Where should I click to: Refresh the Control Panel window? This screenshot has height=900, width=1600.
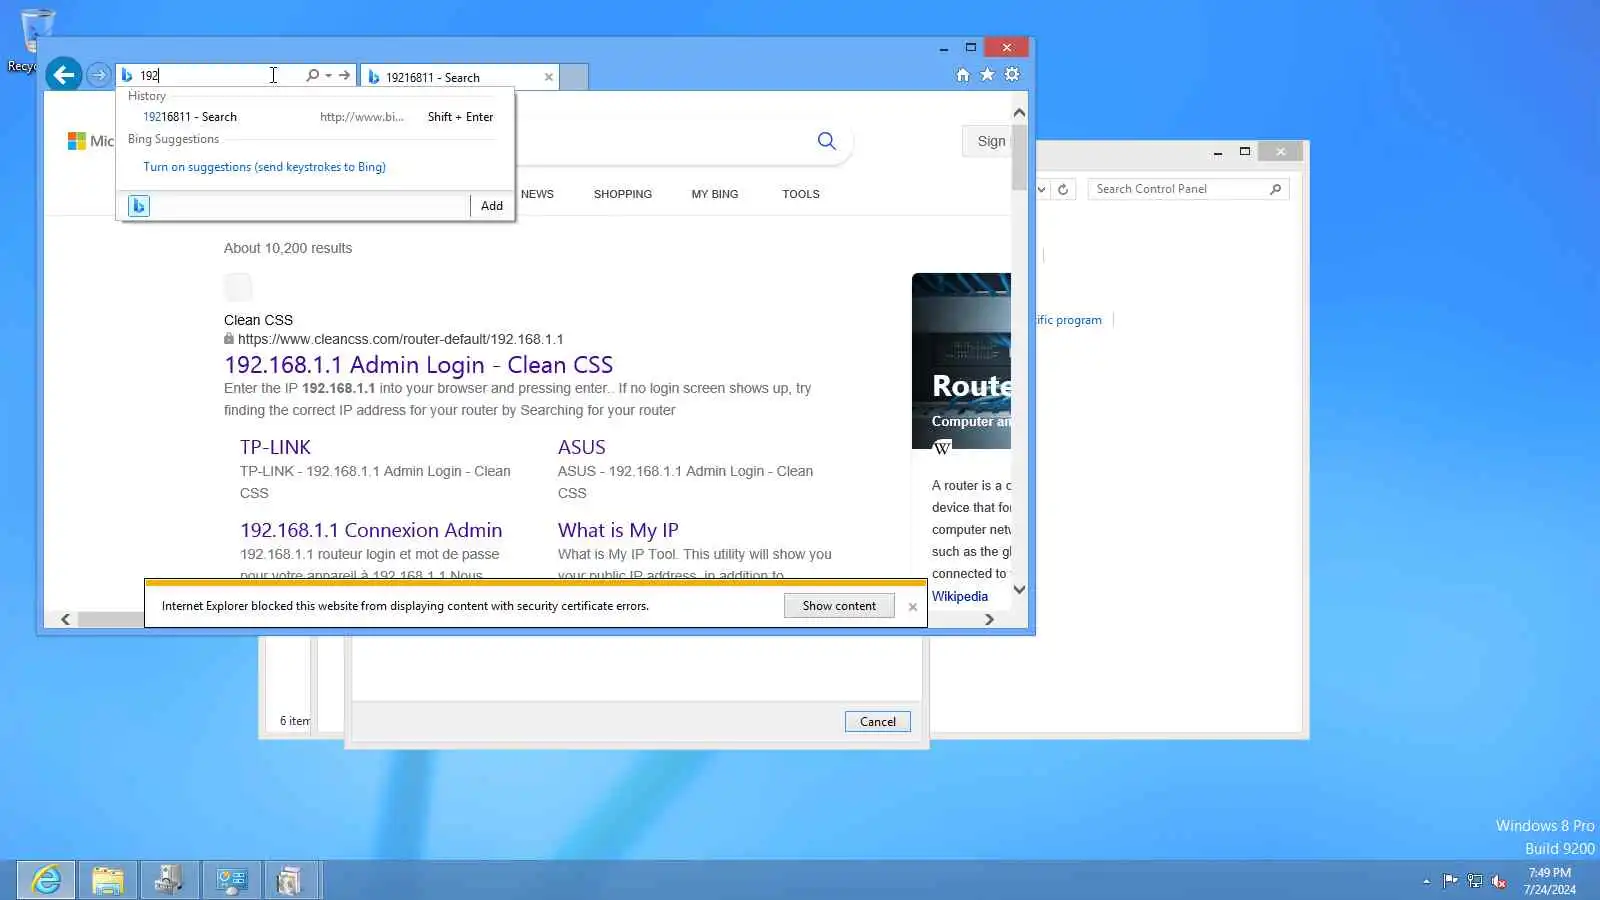click(1063, 189)
